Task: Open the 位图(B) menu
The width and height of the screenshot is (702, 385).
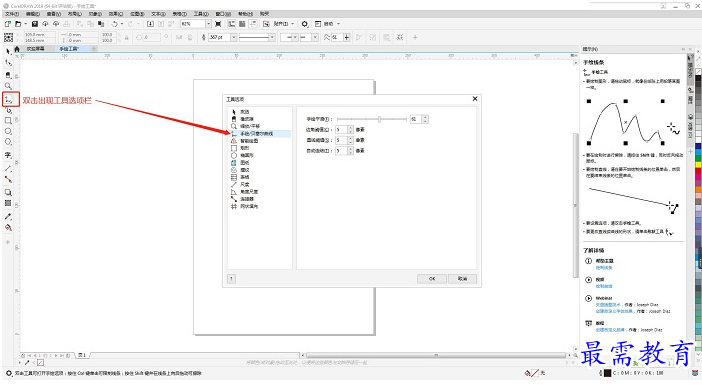Action: coord(137,14)
